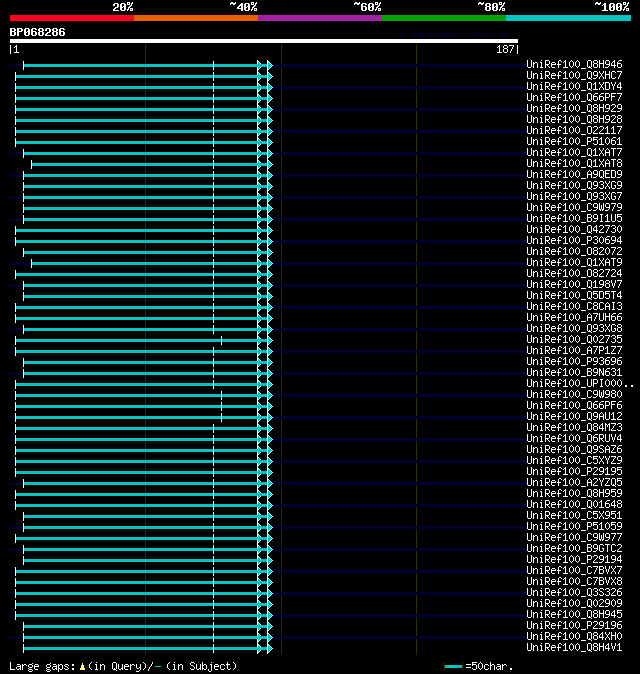
Task: Select label UniRef100_Q93XG7
Action: [574, 196]
